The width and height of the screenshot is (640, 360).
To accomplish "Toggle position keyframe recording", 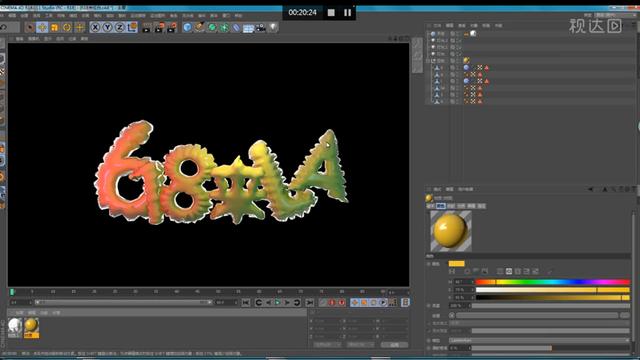I will (354, 302).
